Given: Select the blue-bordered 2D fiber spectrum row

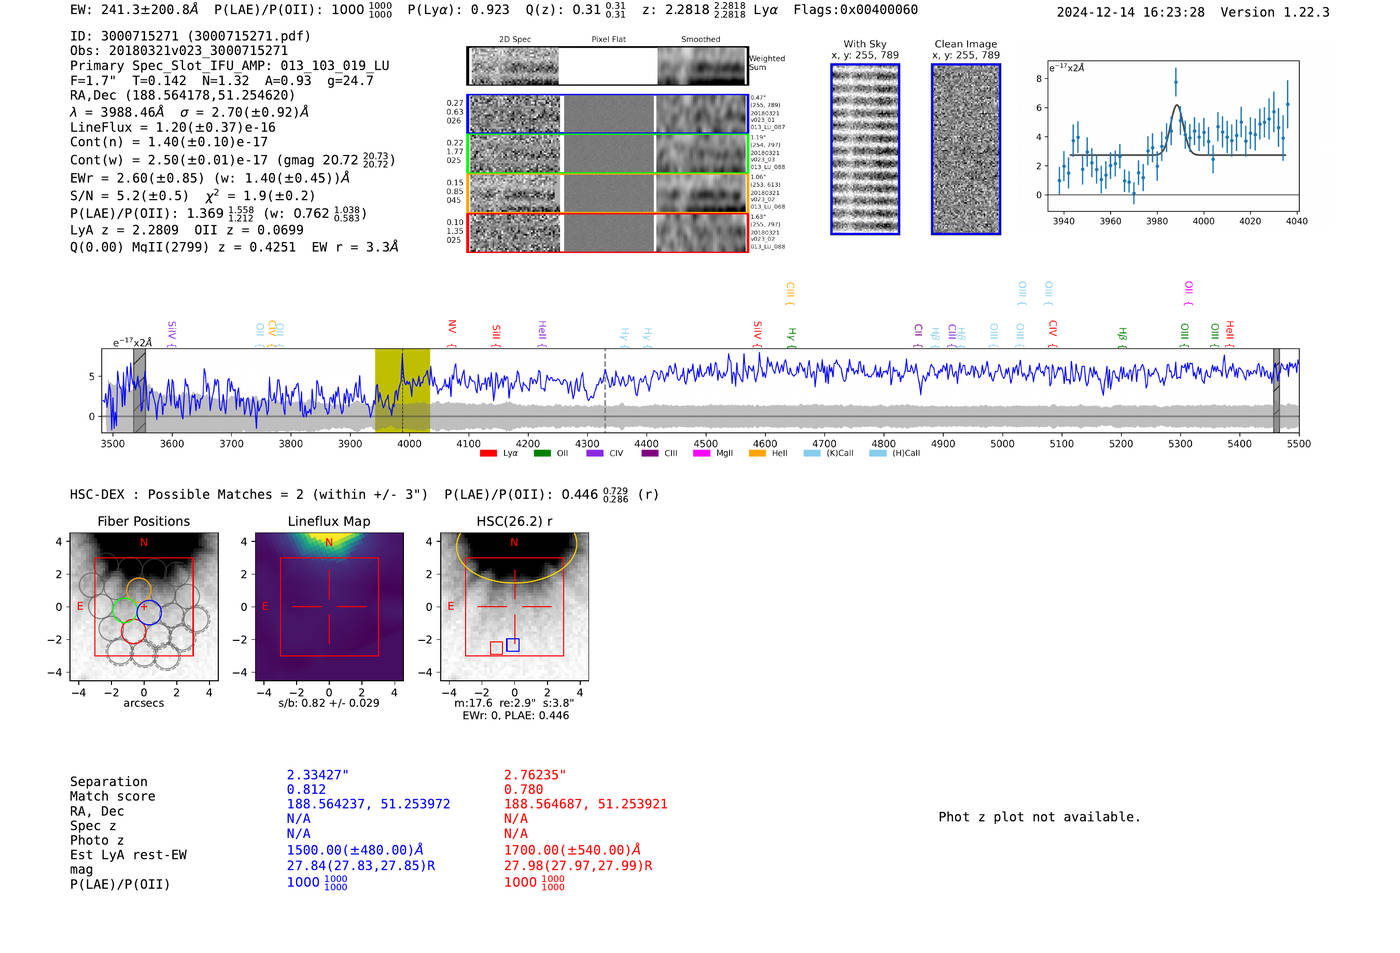Looking at the screenshot, I should [x=607, y=114].
